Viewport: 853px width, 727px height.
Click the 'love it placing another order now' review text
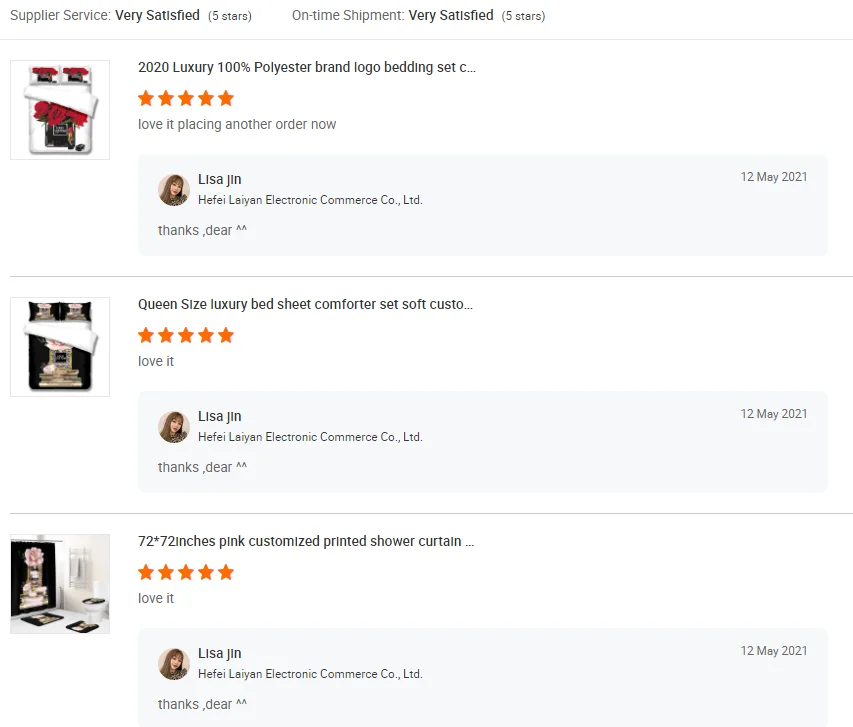(237, 124)
